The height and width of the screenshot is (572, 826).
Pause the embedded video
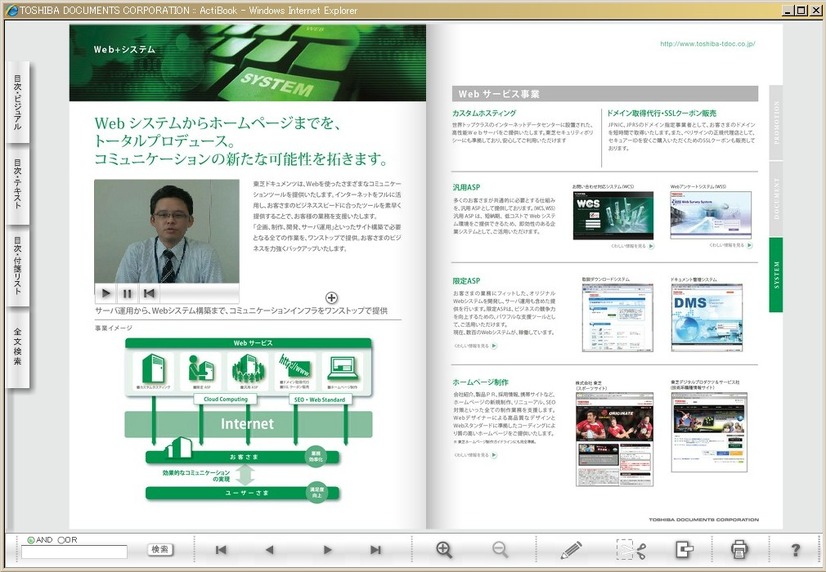[127, 293]
